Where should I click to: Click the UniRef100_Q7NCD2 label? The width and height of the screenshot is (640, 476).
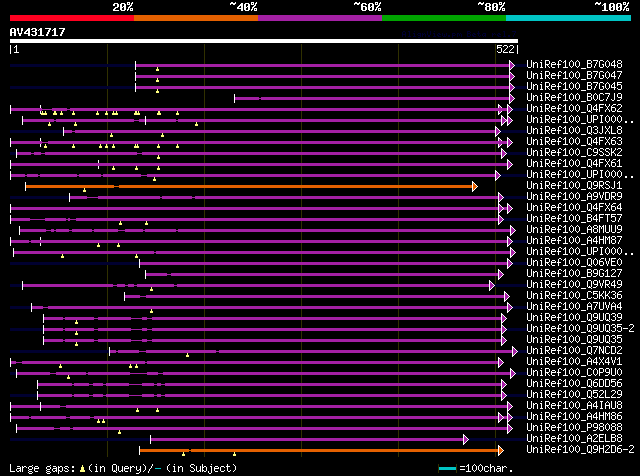coord(574,351)
